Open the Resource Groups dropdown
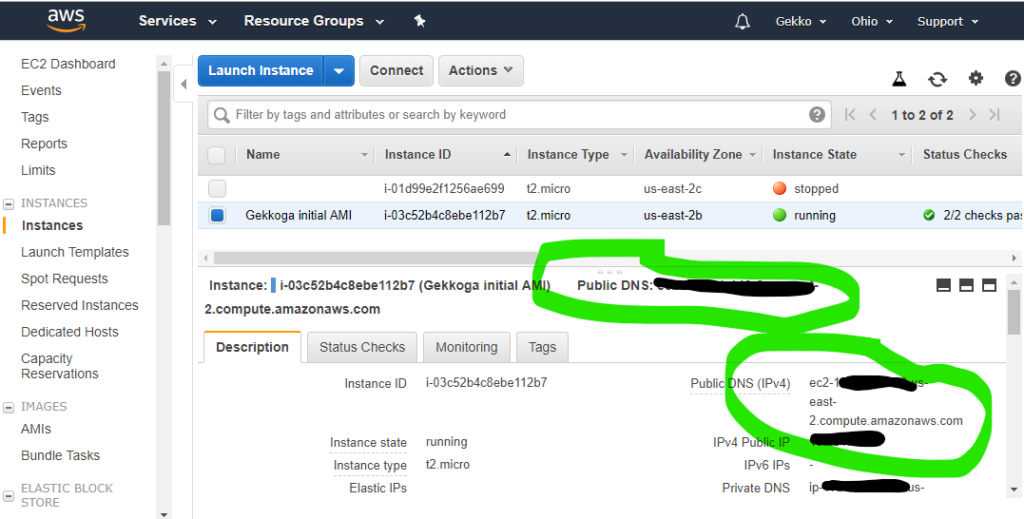 [x=313, y=21]
